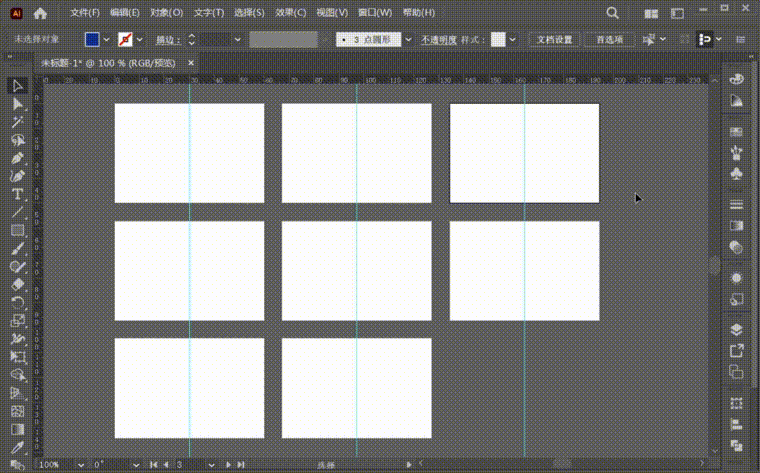760x473 pixels.
Task: Select the Selection tool arrow
Action: [x=17, y=86]
